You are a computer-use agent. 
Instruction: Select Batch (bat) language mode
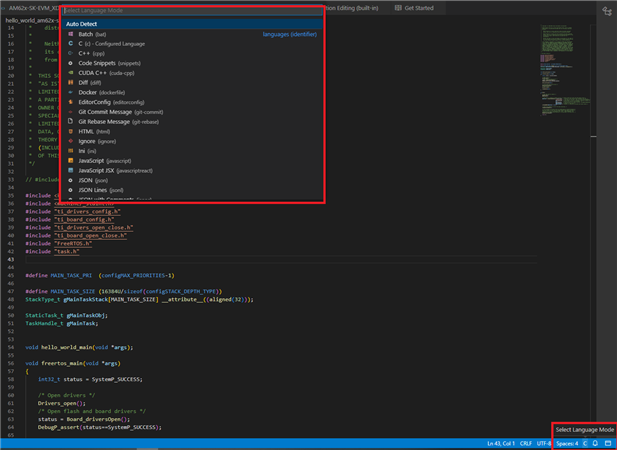pyautogui.click(x=192, y=34)
